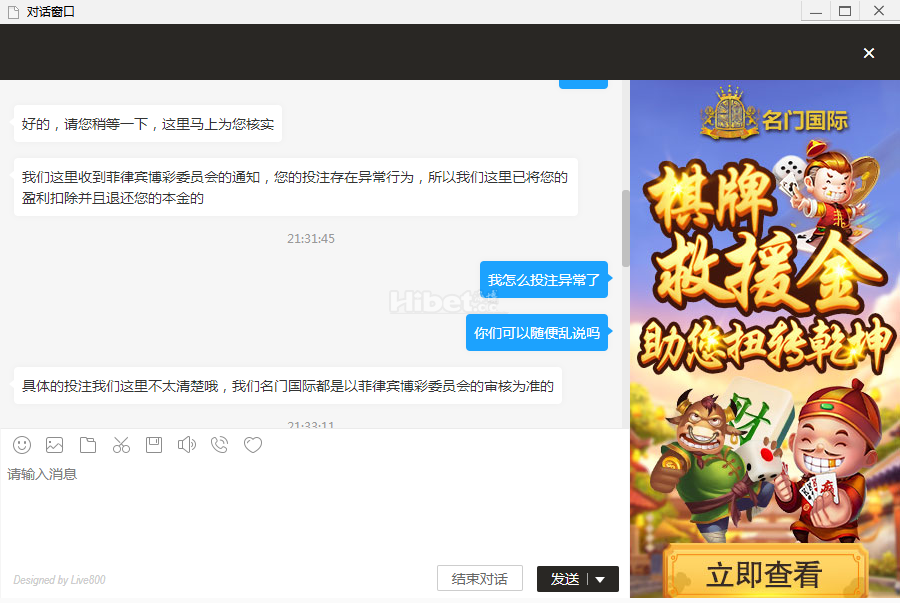Click the 立即查看 banner button

point(764,574)
